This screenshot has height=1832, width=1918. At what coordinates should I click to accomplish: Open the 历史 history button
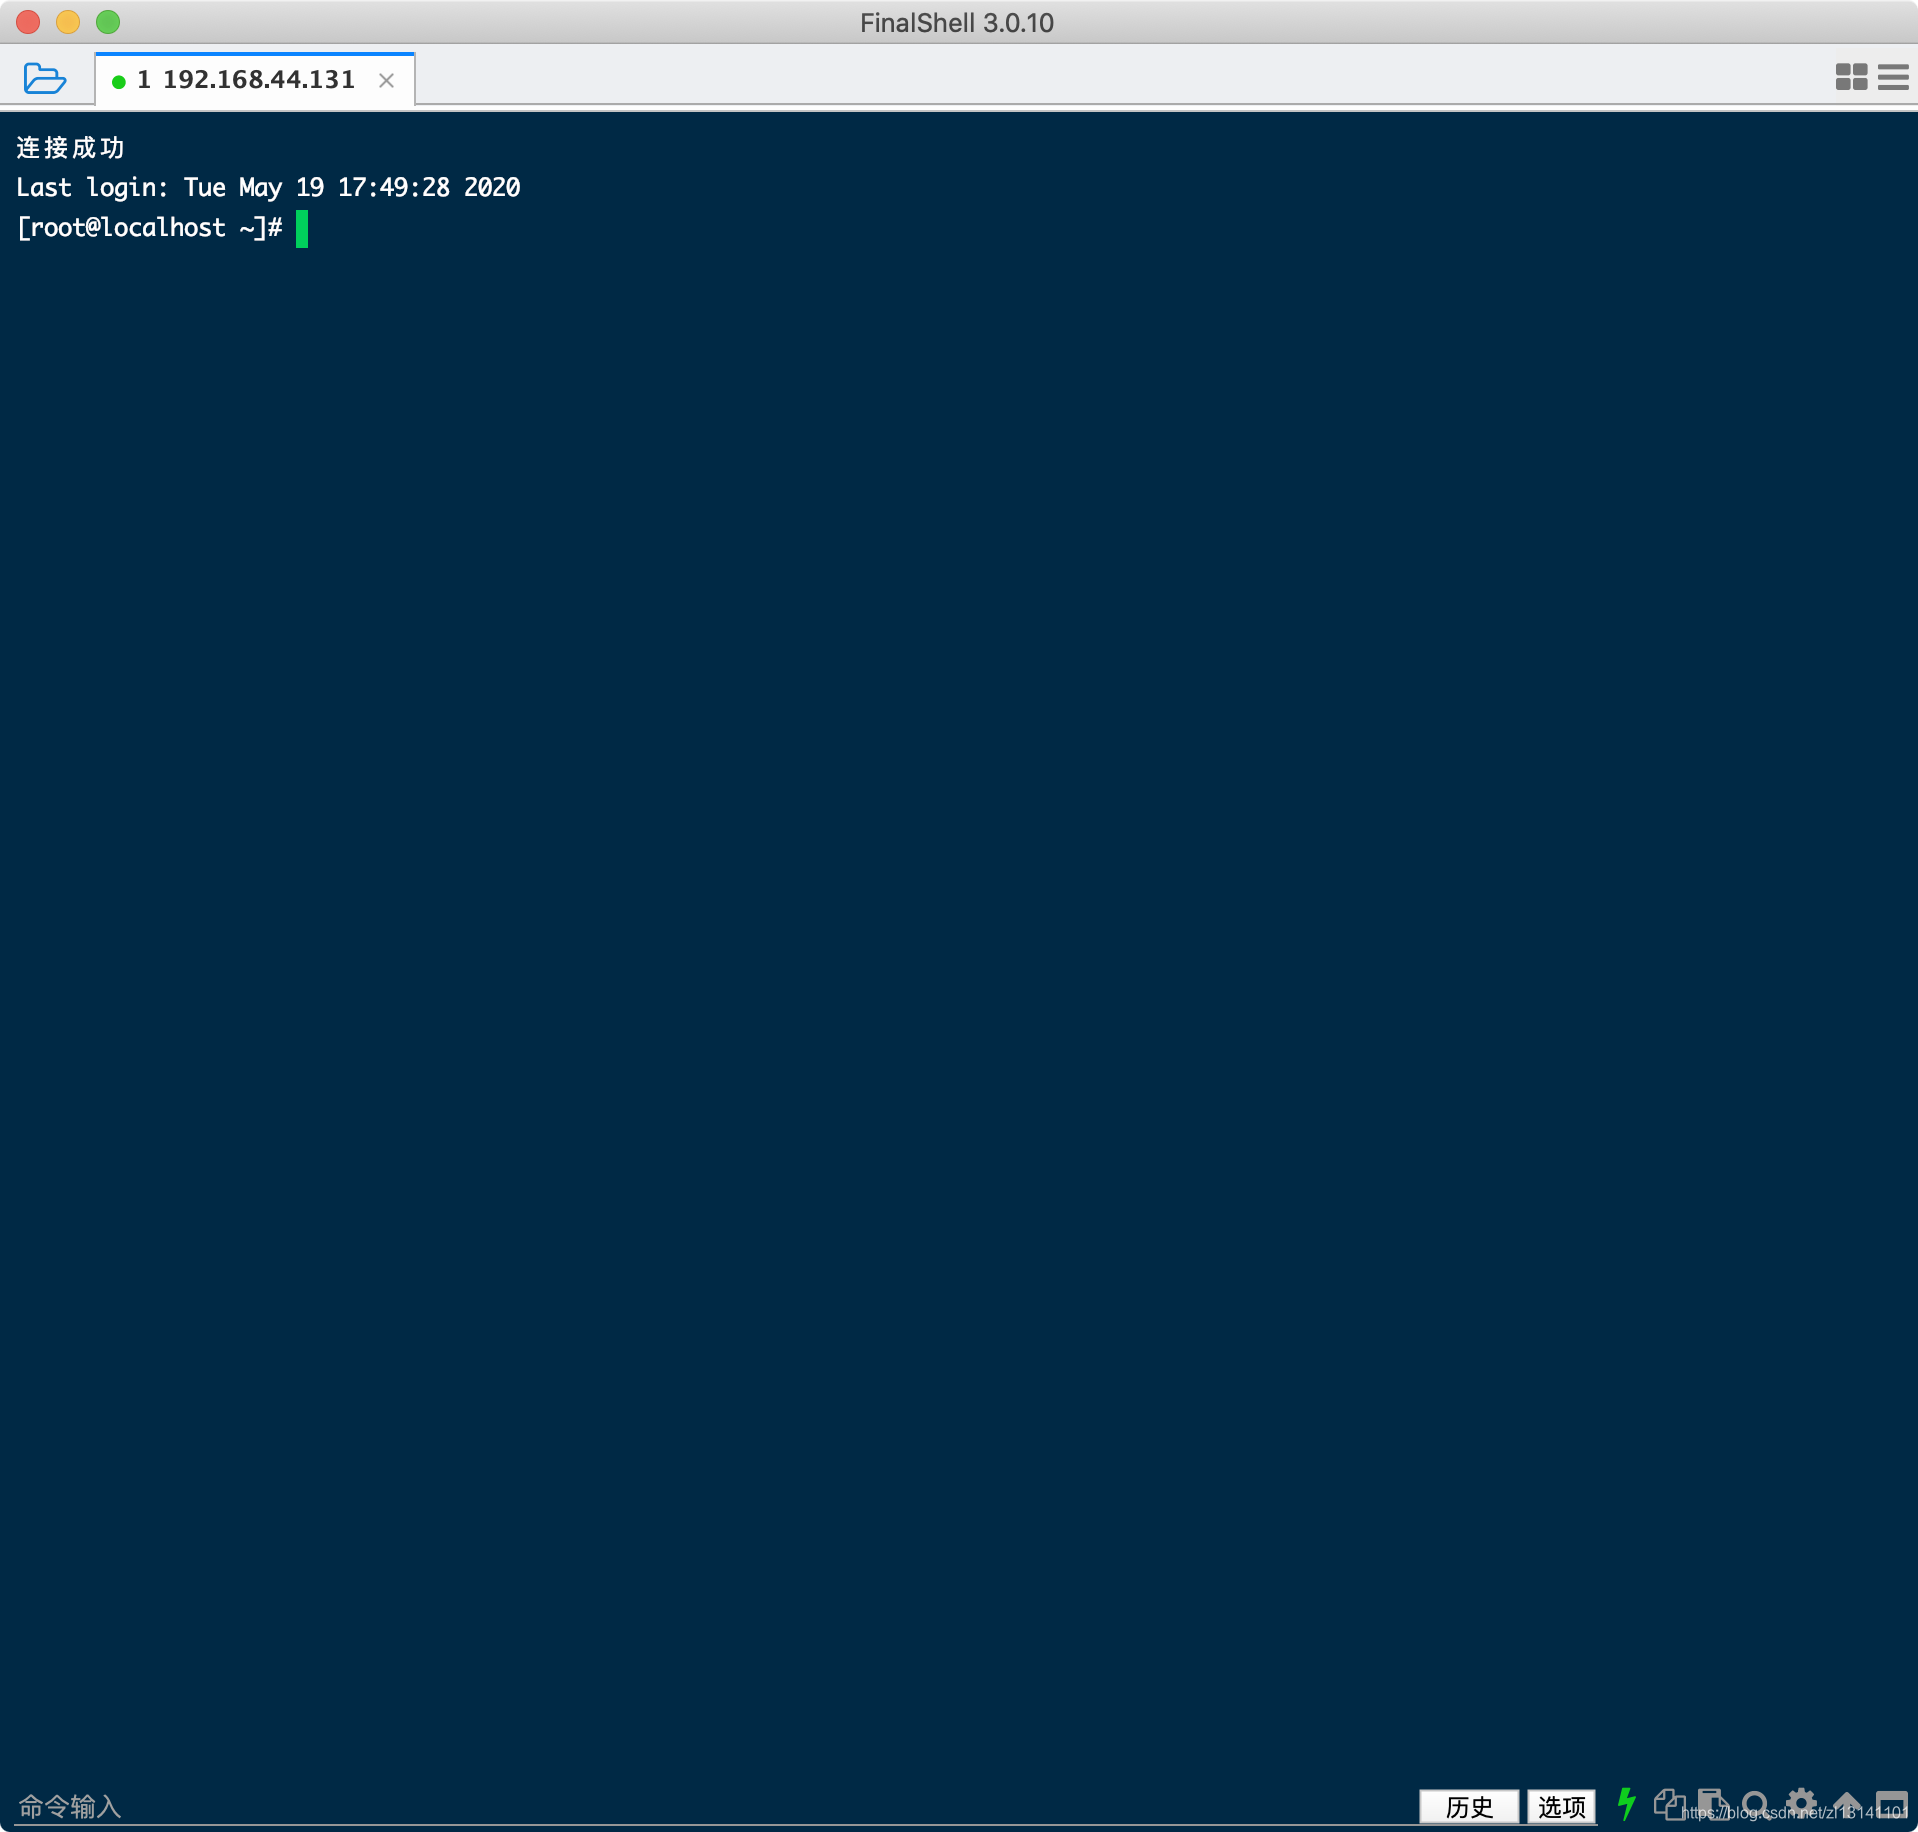point(1469,1806)
